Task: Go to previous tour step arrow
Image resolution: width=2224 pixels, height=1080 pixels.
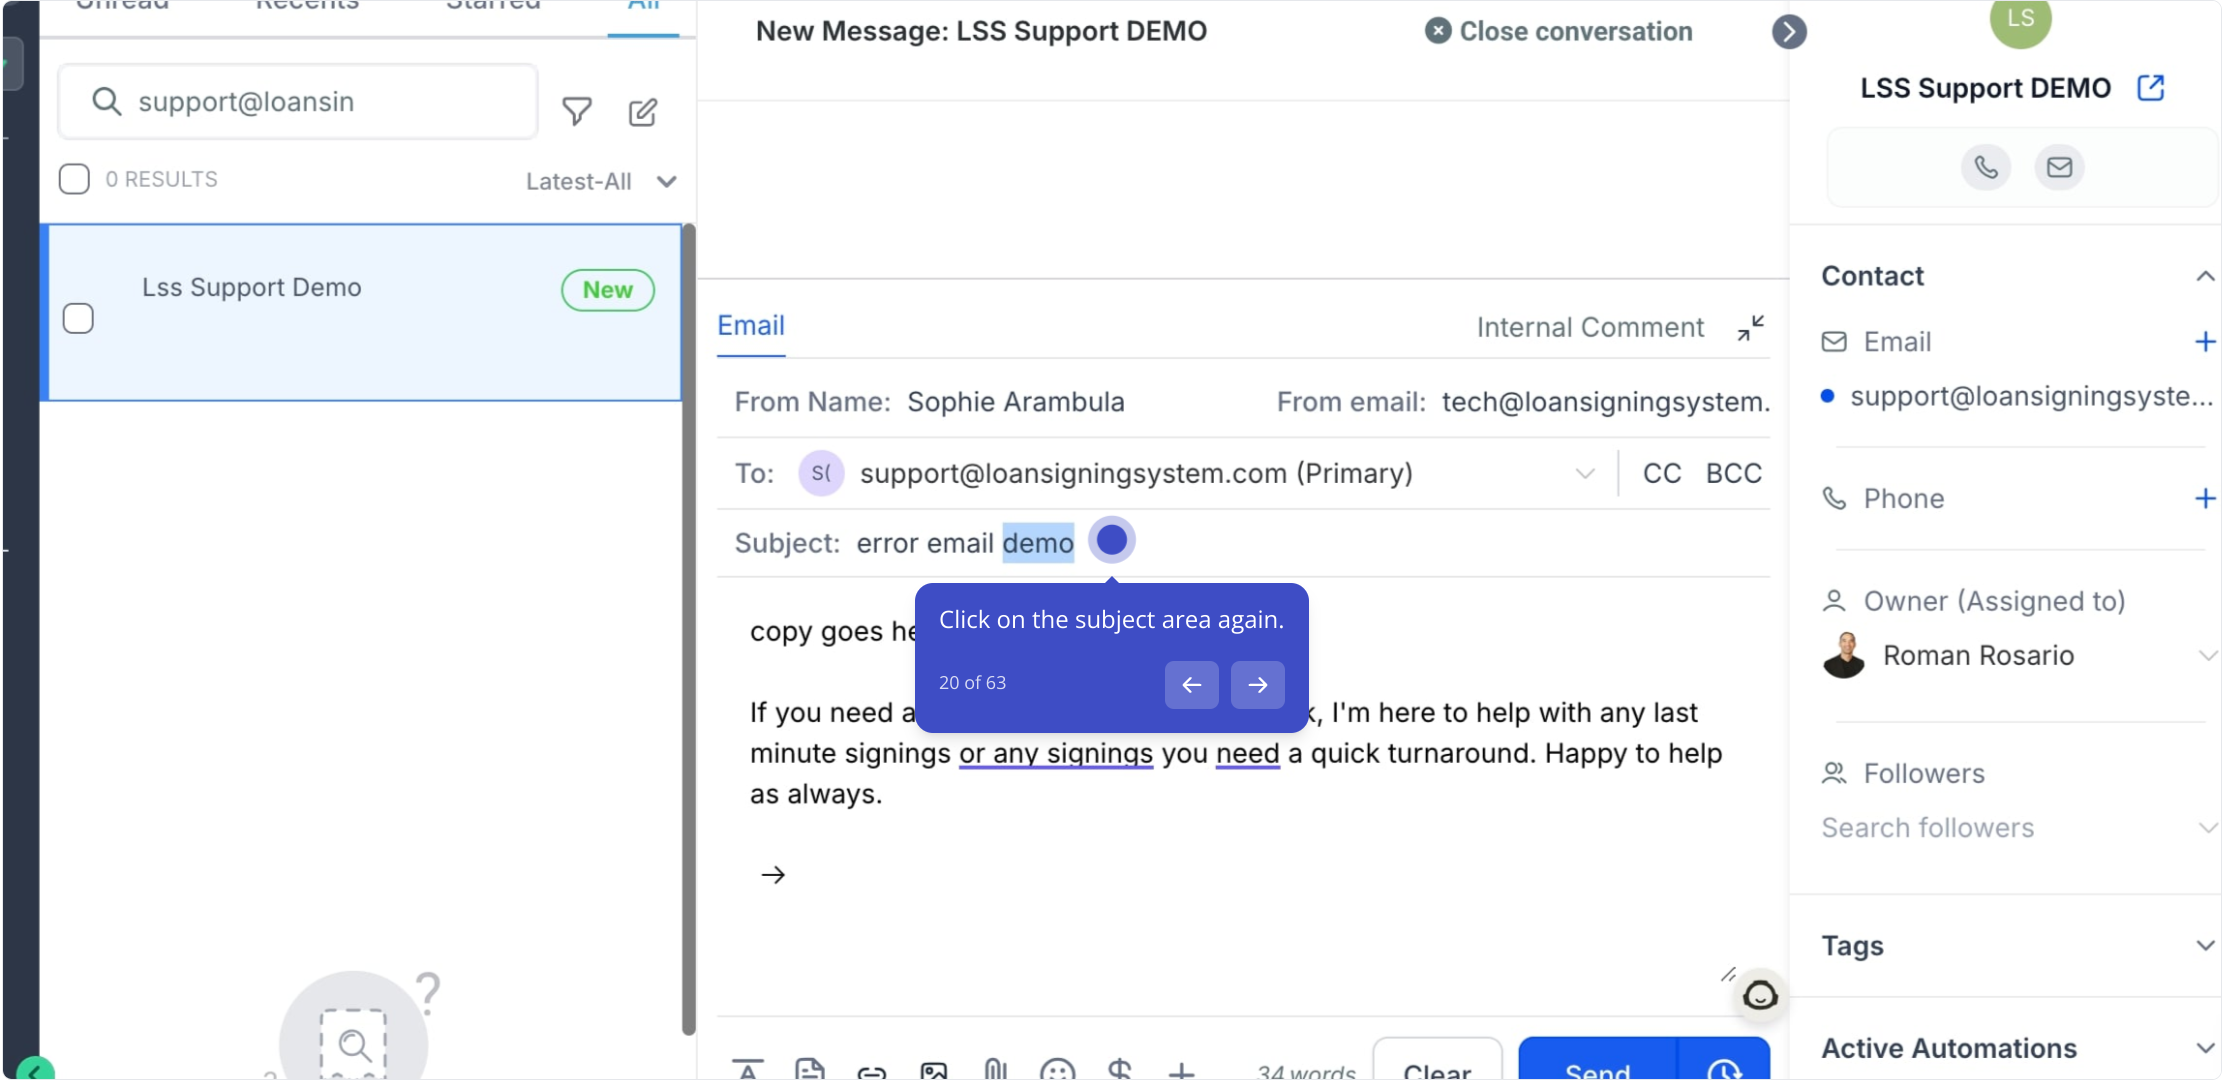Action: [1191, 685]
